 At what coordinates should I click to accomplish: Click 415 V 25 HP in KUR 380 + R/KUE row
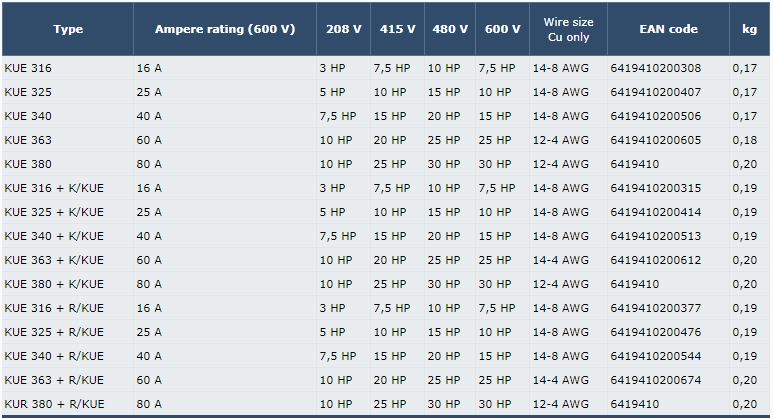click(x=390, y=404)
